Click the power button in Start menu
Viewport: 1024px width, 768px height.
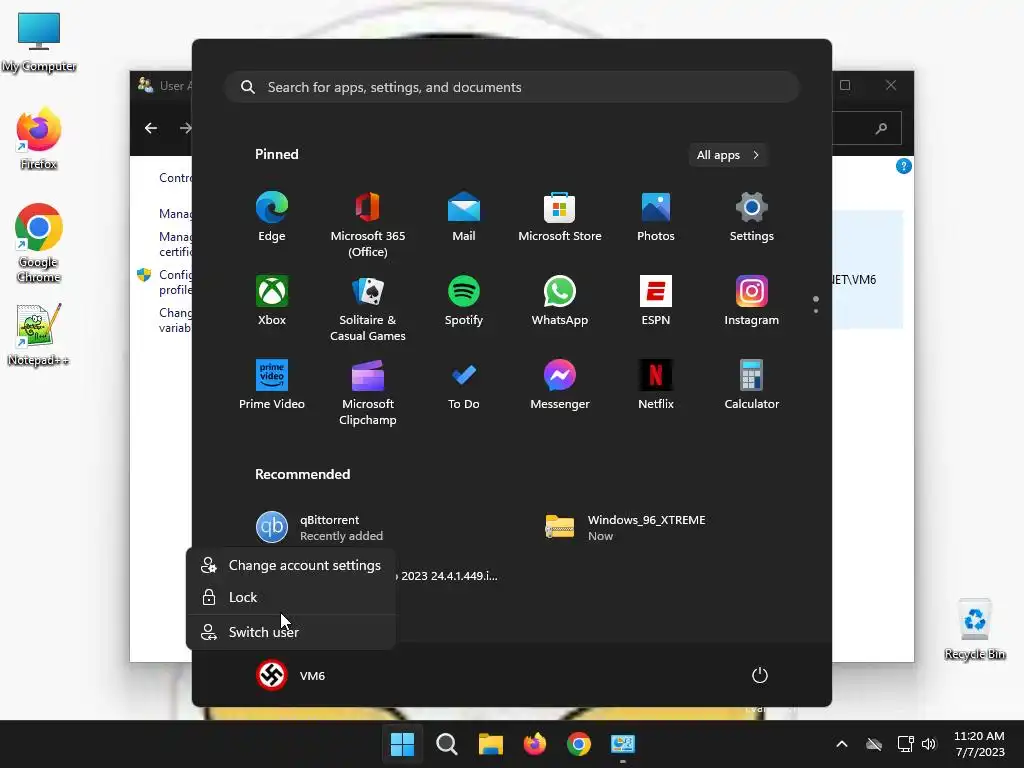[x=760, y=675]
